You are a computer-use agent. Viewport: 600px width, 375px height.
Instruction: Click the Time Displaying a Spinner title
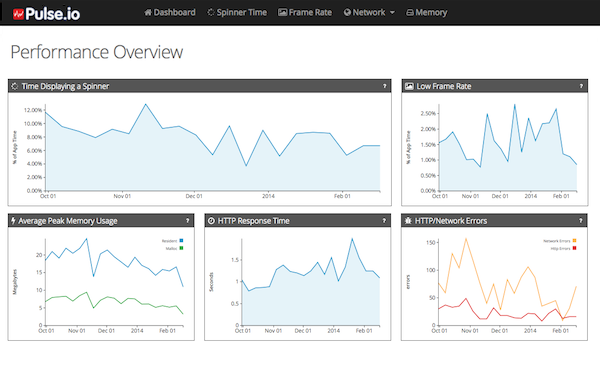click(x=65, y=86)
